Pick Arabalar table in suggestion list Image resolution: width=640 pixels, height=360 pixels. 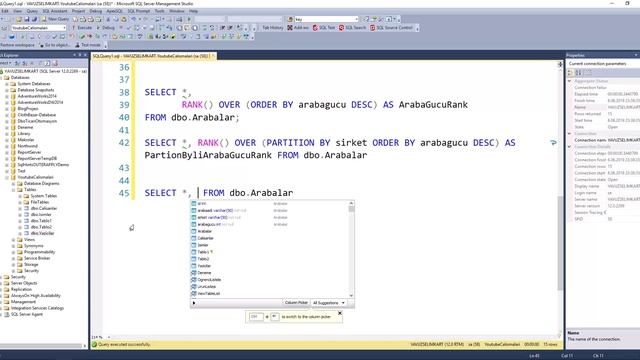(269, 231)
